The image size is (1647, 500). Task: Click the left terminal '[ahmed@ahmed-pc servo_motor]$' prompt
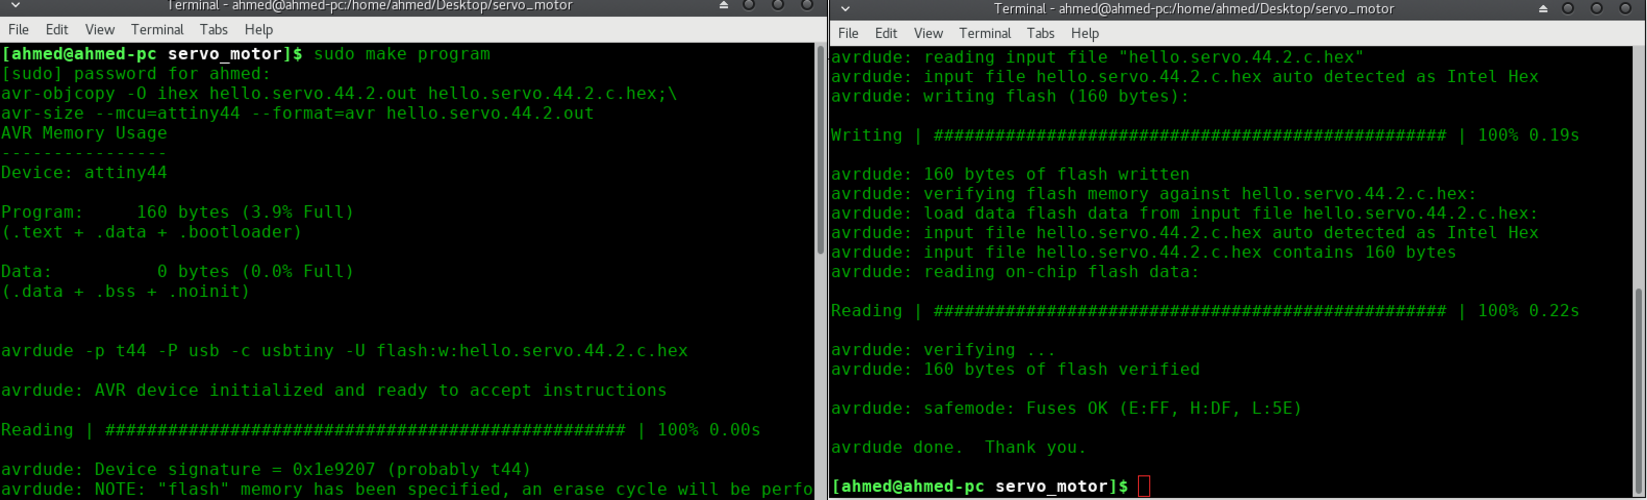pyautogui.click(x=152, y=54)
